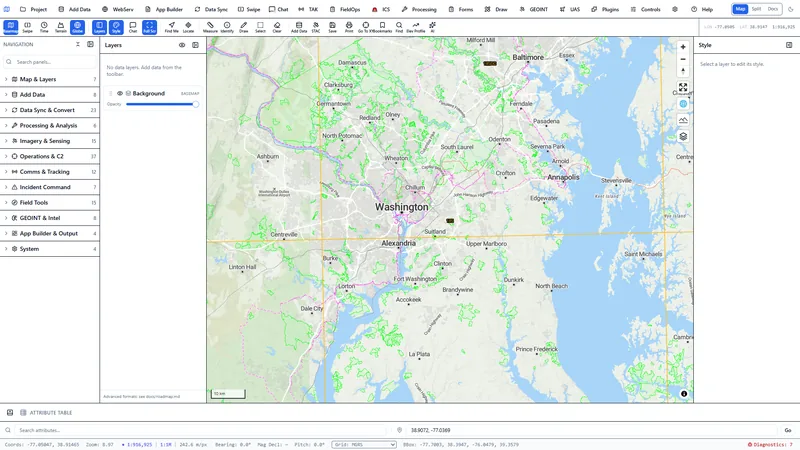Expand the Incident Command section
Screen dimensions: 800x450
click(x=49, y=187)
